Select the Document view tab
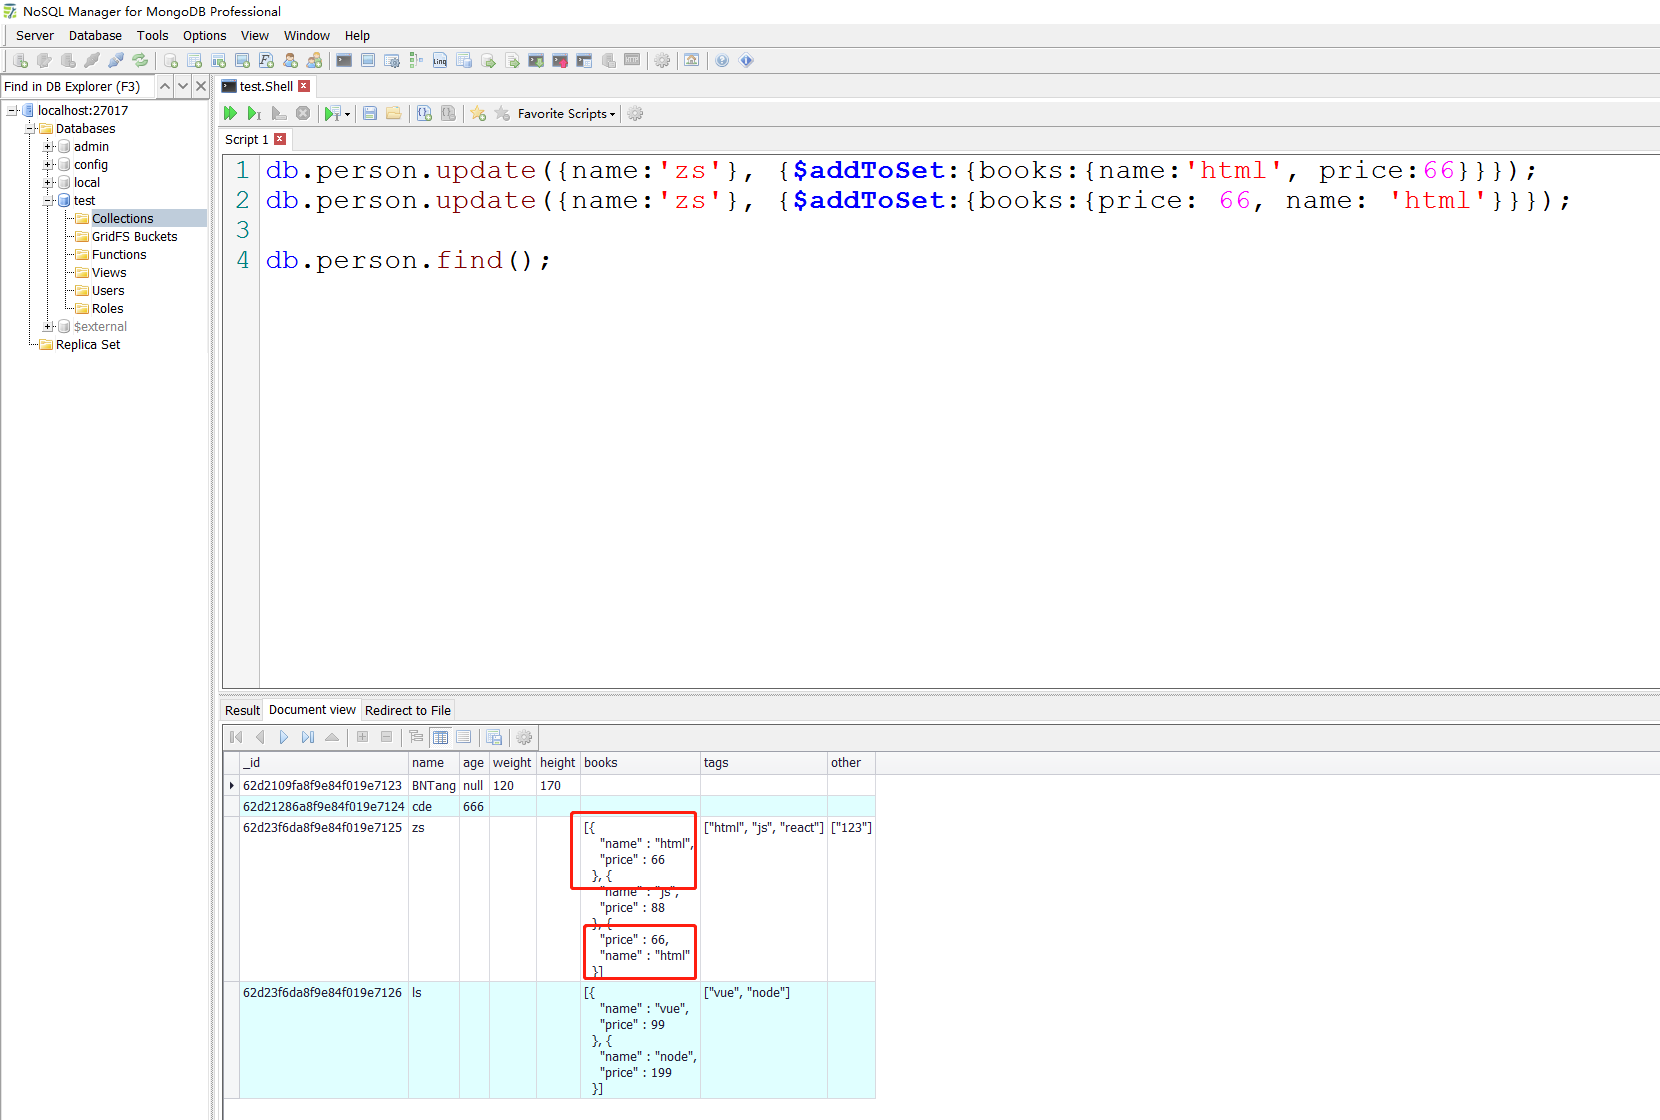Screen dimensions: 1660x1120 coord(312,710)
